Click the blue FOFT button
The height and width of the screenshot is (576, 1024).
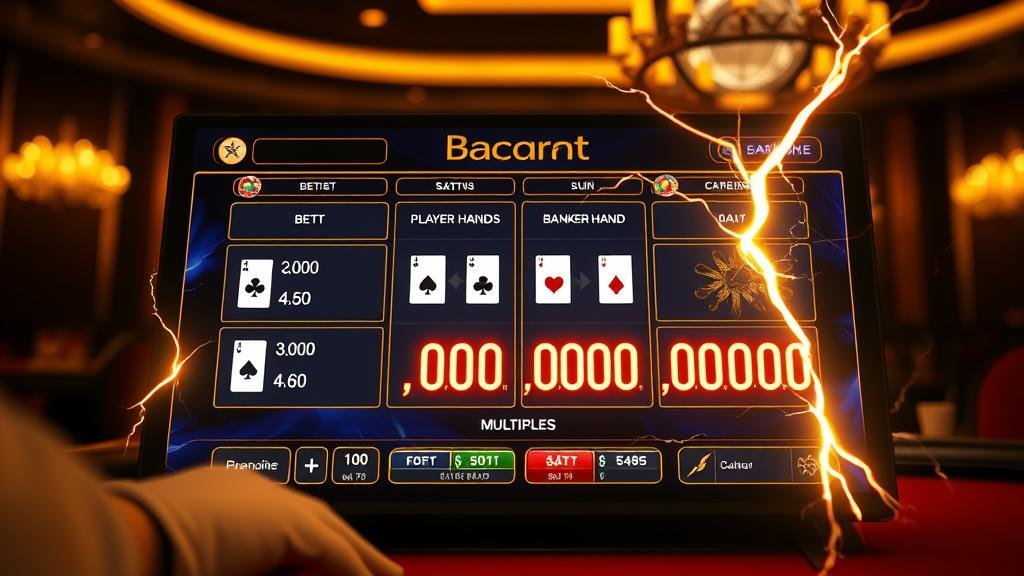pyautogui.click(x=421, y=460)
